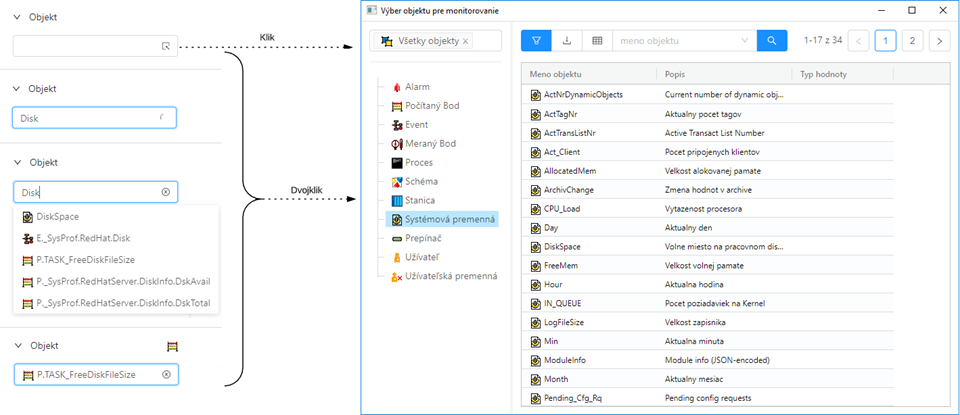Choose Užívateľská premenná in the tree
Viewport: 960px width, 415px height.
pyautogui.click(x=442, y=276)
